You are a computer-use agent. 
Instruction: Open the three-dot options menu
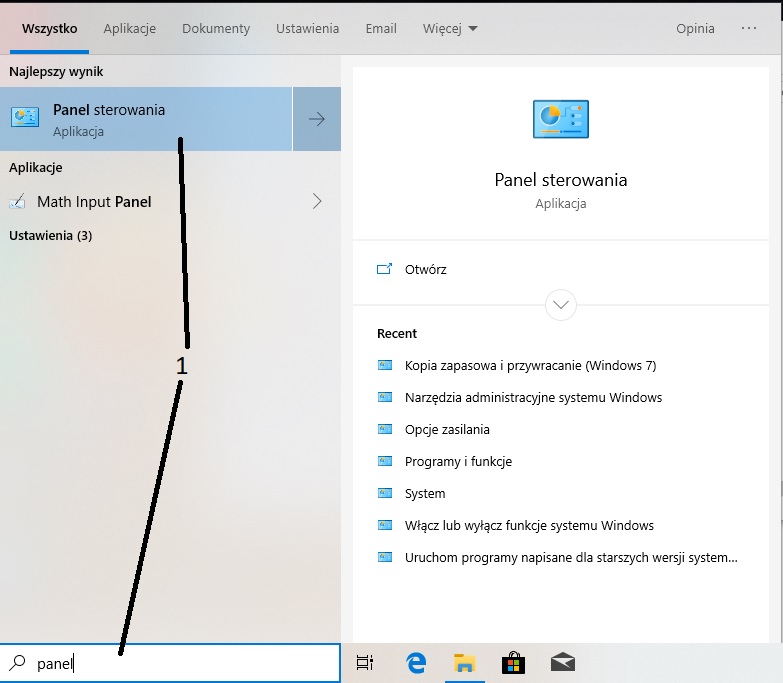(749, 28)
